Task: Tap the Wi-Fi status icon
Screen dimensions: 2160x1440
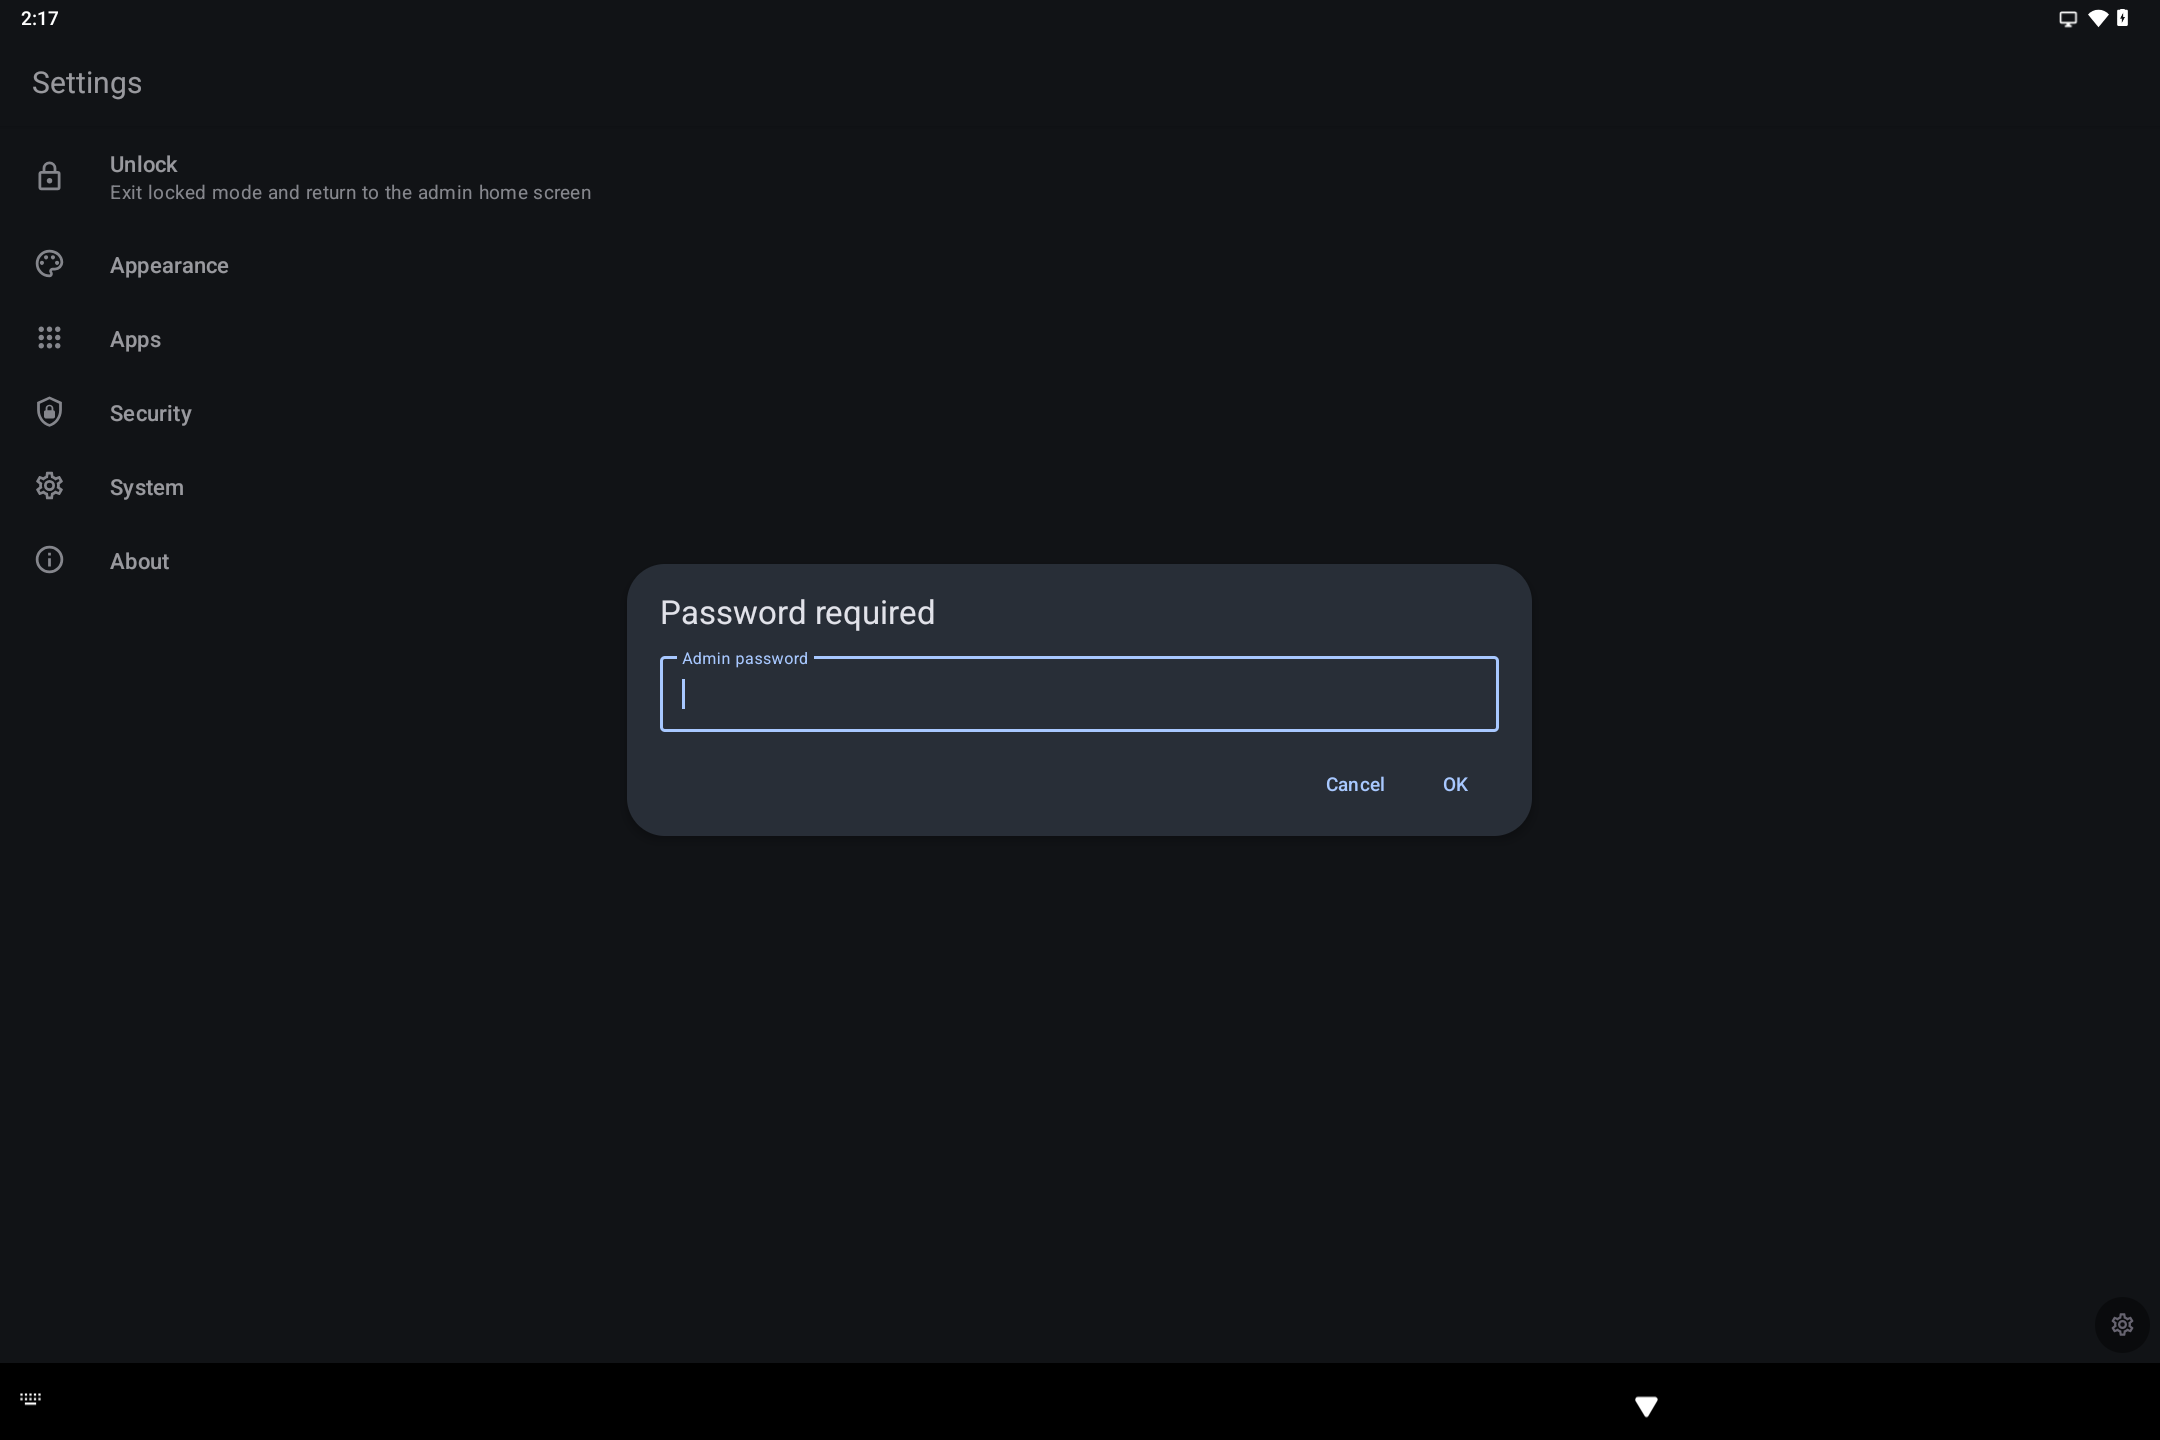Action: (2098, 18)
